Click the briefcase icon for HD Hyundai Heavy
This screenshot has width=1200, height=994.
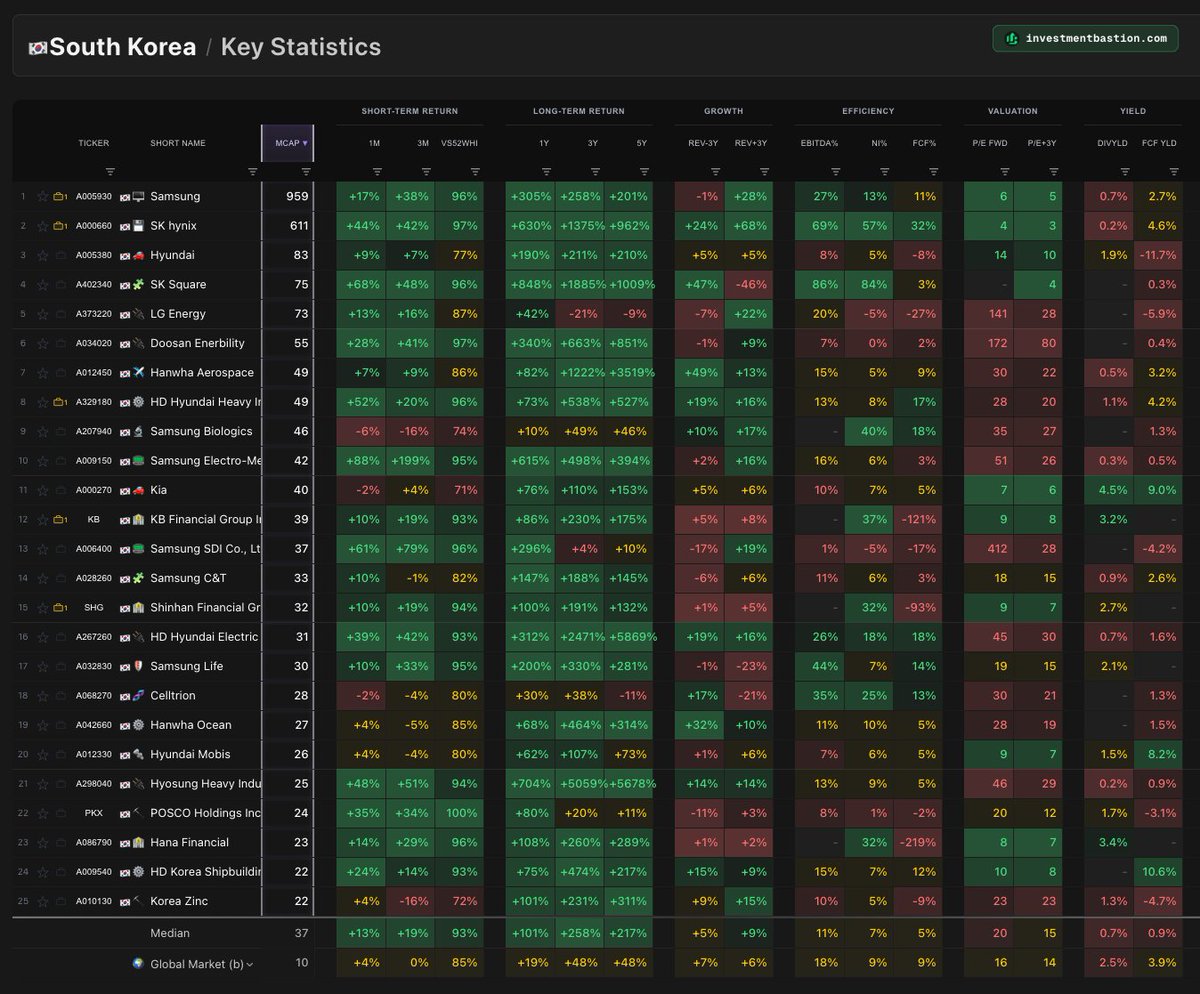59,402
